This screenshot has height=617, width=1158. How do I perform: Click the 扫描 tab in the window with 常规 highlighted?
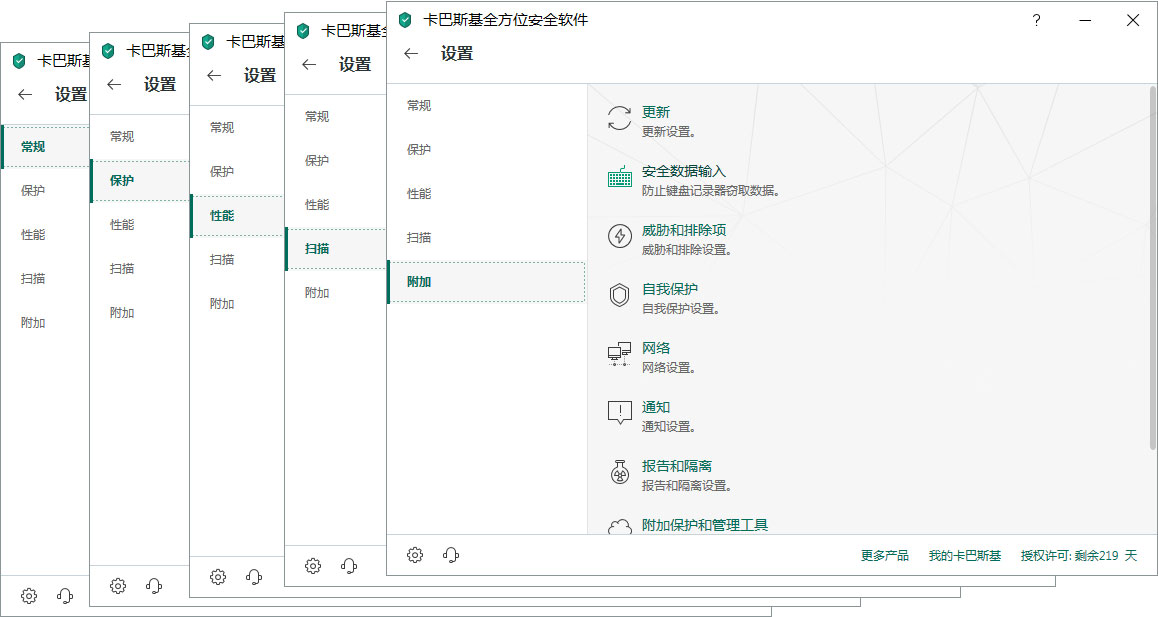click(x=32, y=279)
